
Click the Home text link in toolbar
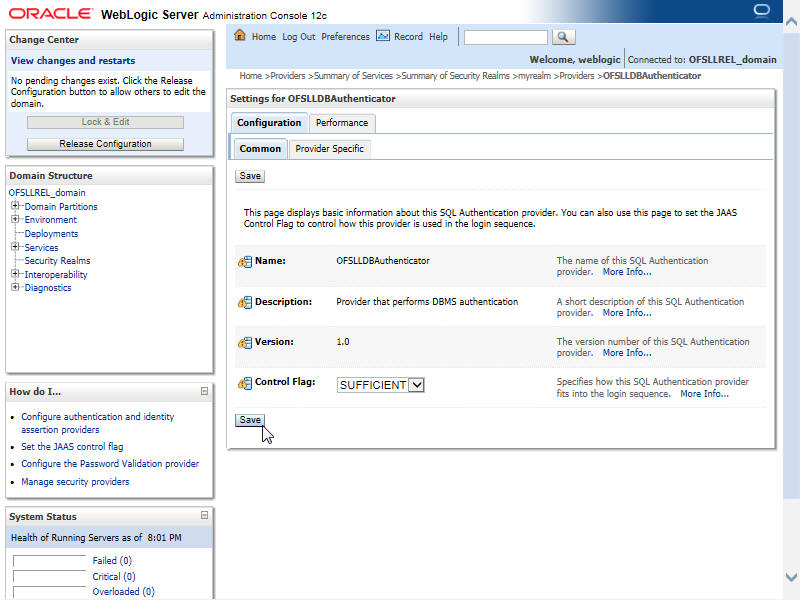coord(264,37)
